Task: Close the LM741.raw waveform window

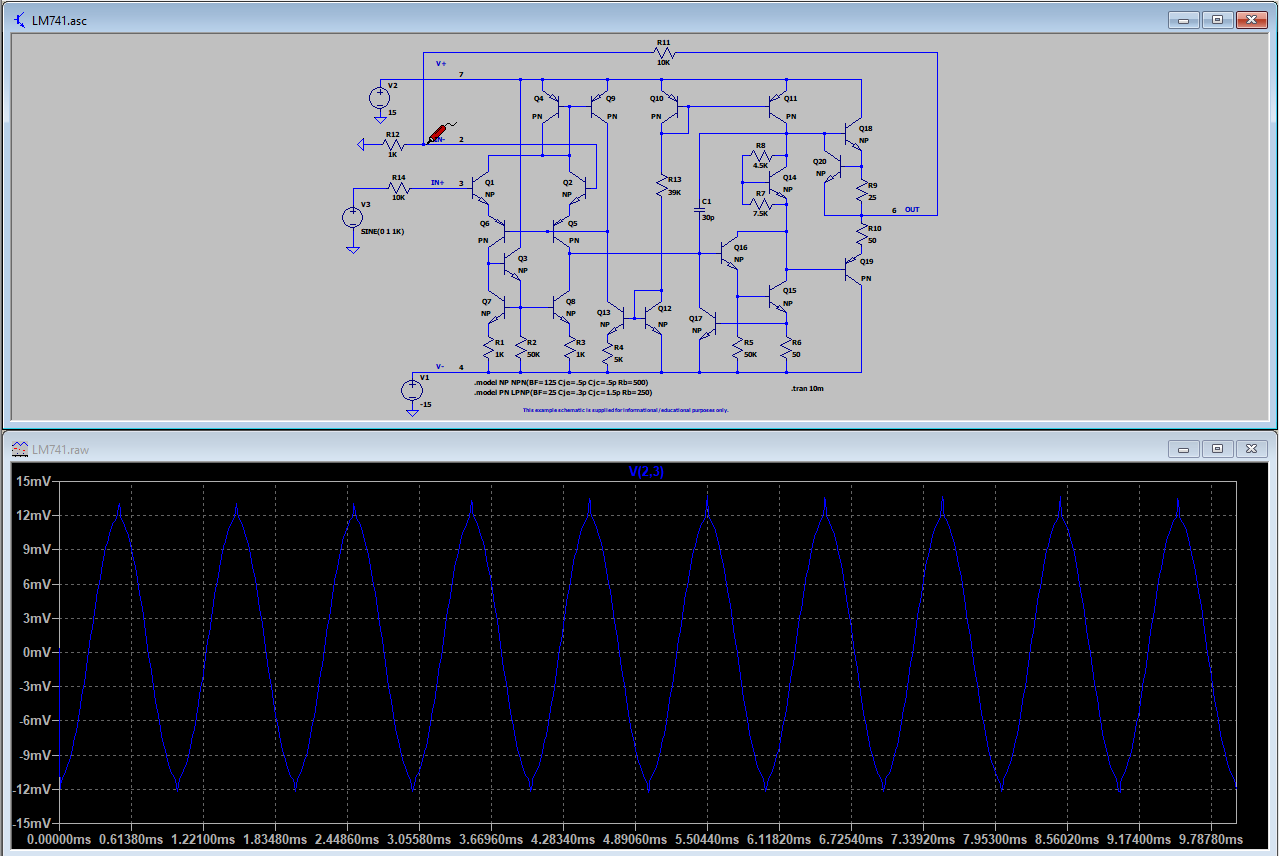Action: point(1251,449)
